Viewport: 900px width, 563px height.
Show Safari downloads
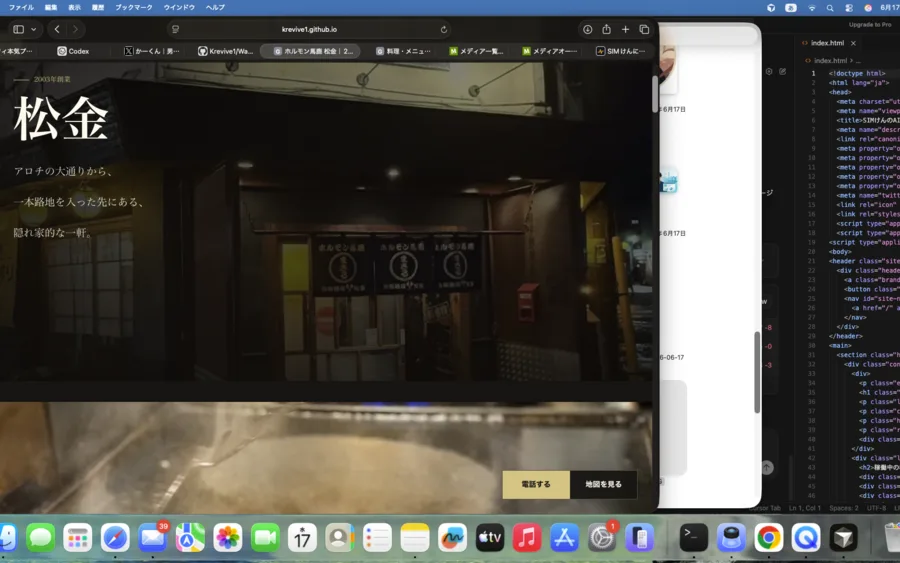point(587,29)
